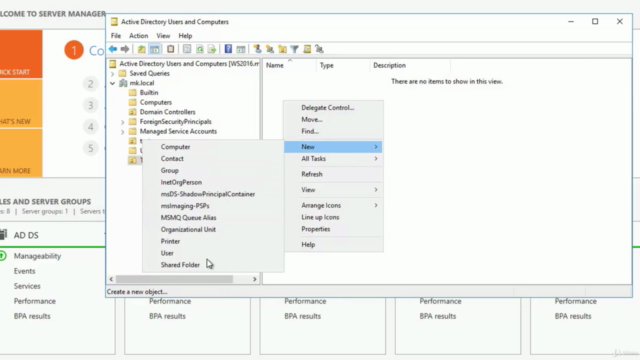Find objects using the toolbar search icon
The width and height of the screenshot is (640, 360).
[x=307, y=49]
